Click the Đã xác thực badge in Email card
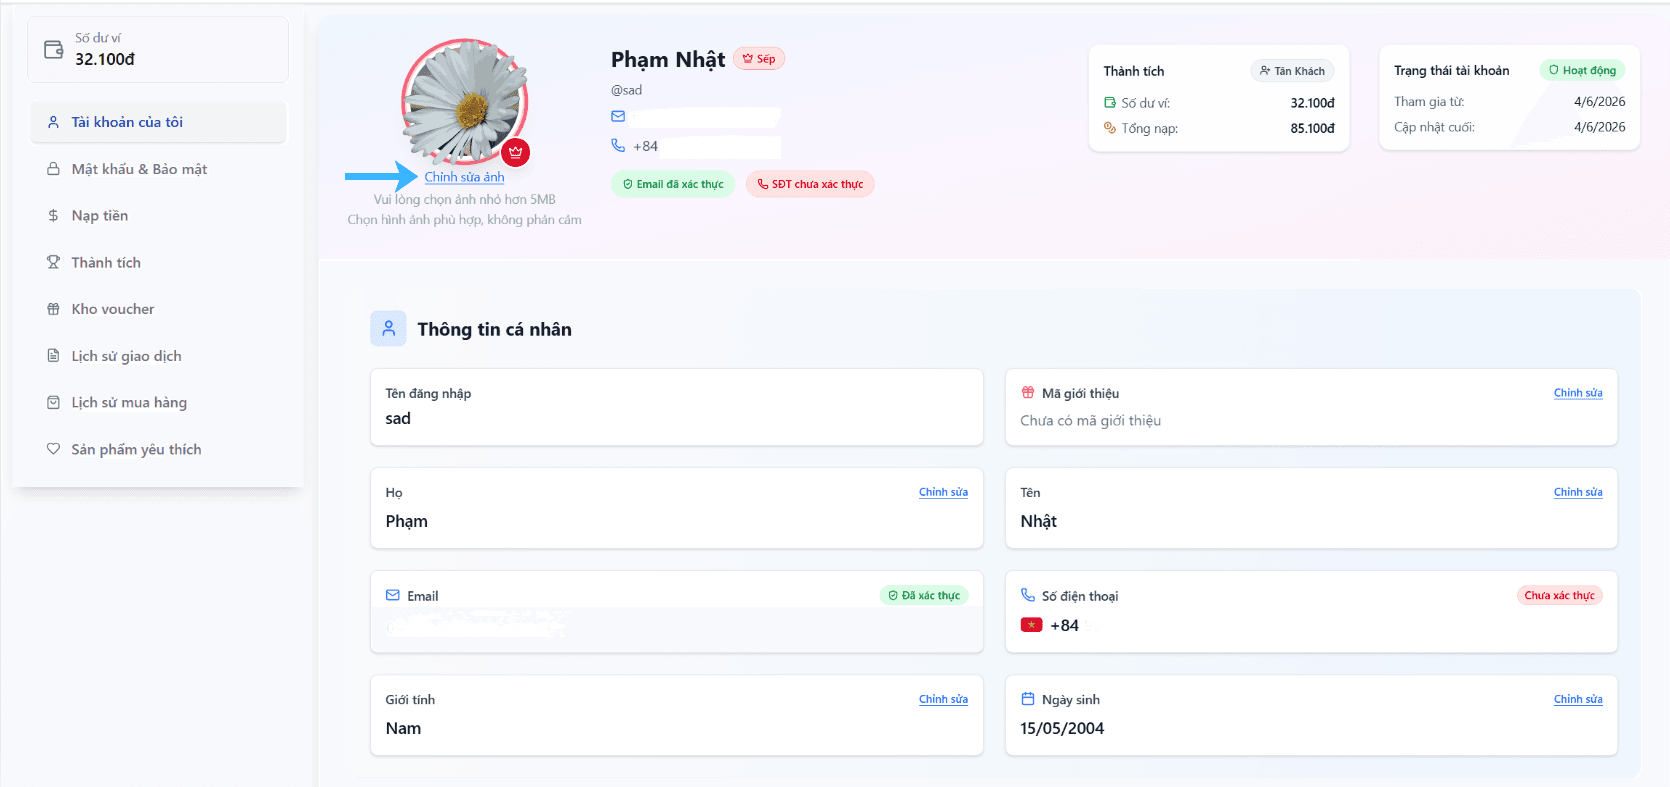This screenshot has height=787, width=1670. click(924, 595)
